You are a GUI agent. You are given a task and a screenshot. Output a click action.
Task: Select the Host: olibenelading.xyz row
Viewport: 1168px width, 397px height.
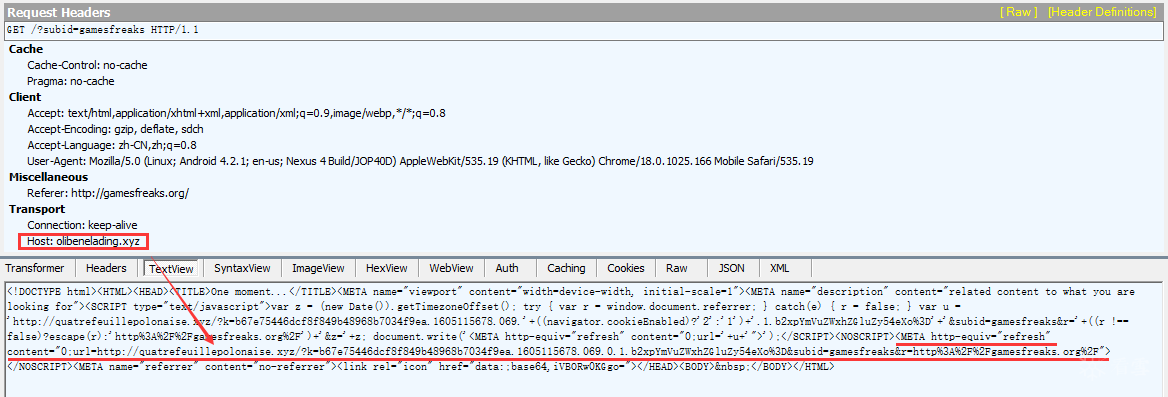coord(84,241)
